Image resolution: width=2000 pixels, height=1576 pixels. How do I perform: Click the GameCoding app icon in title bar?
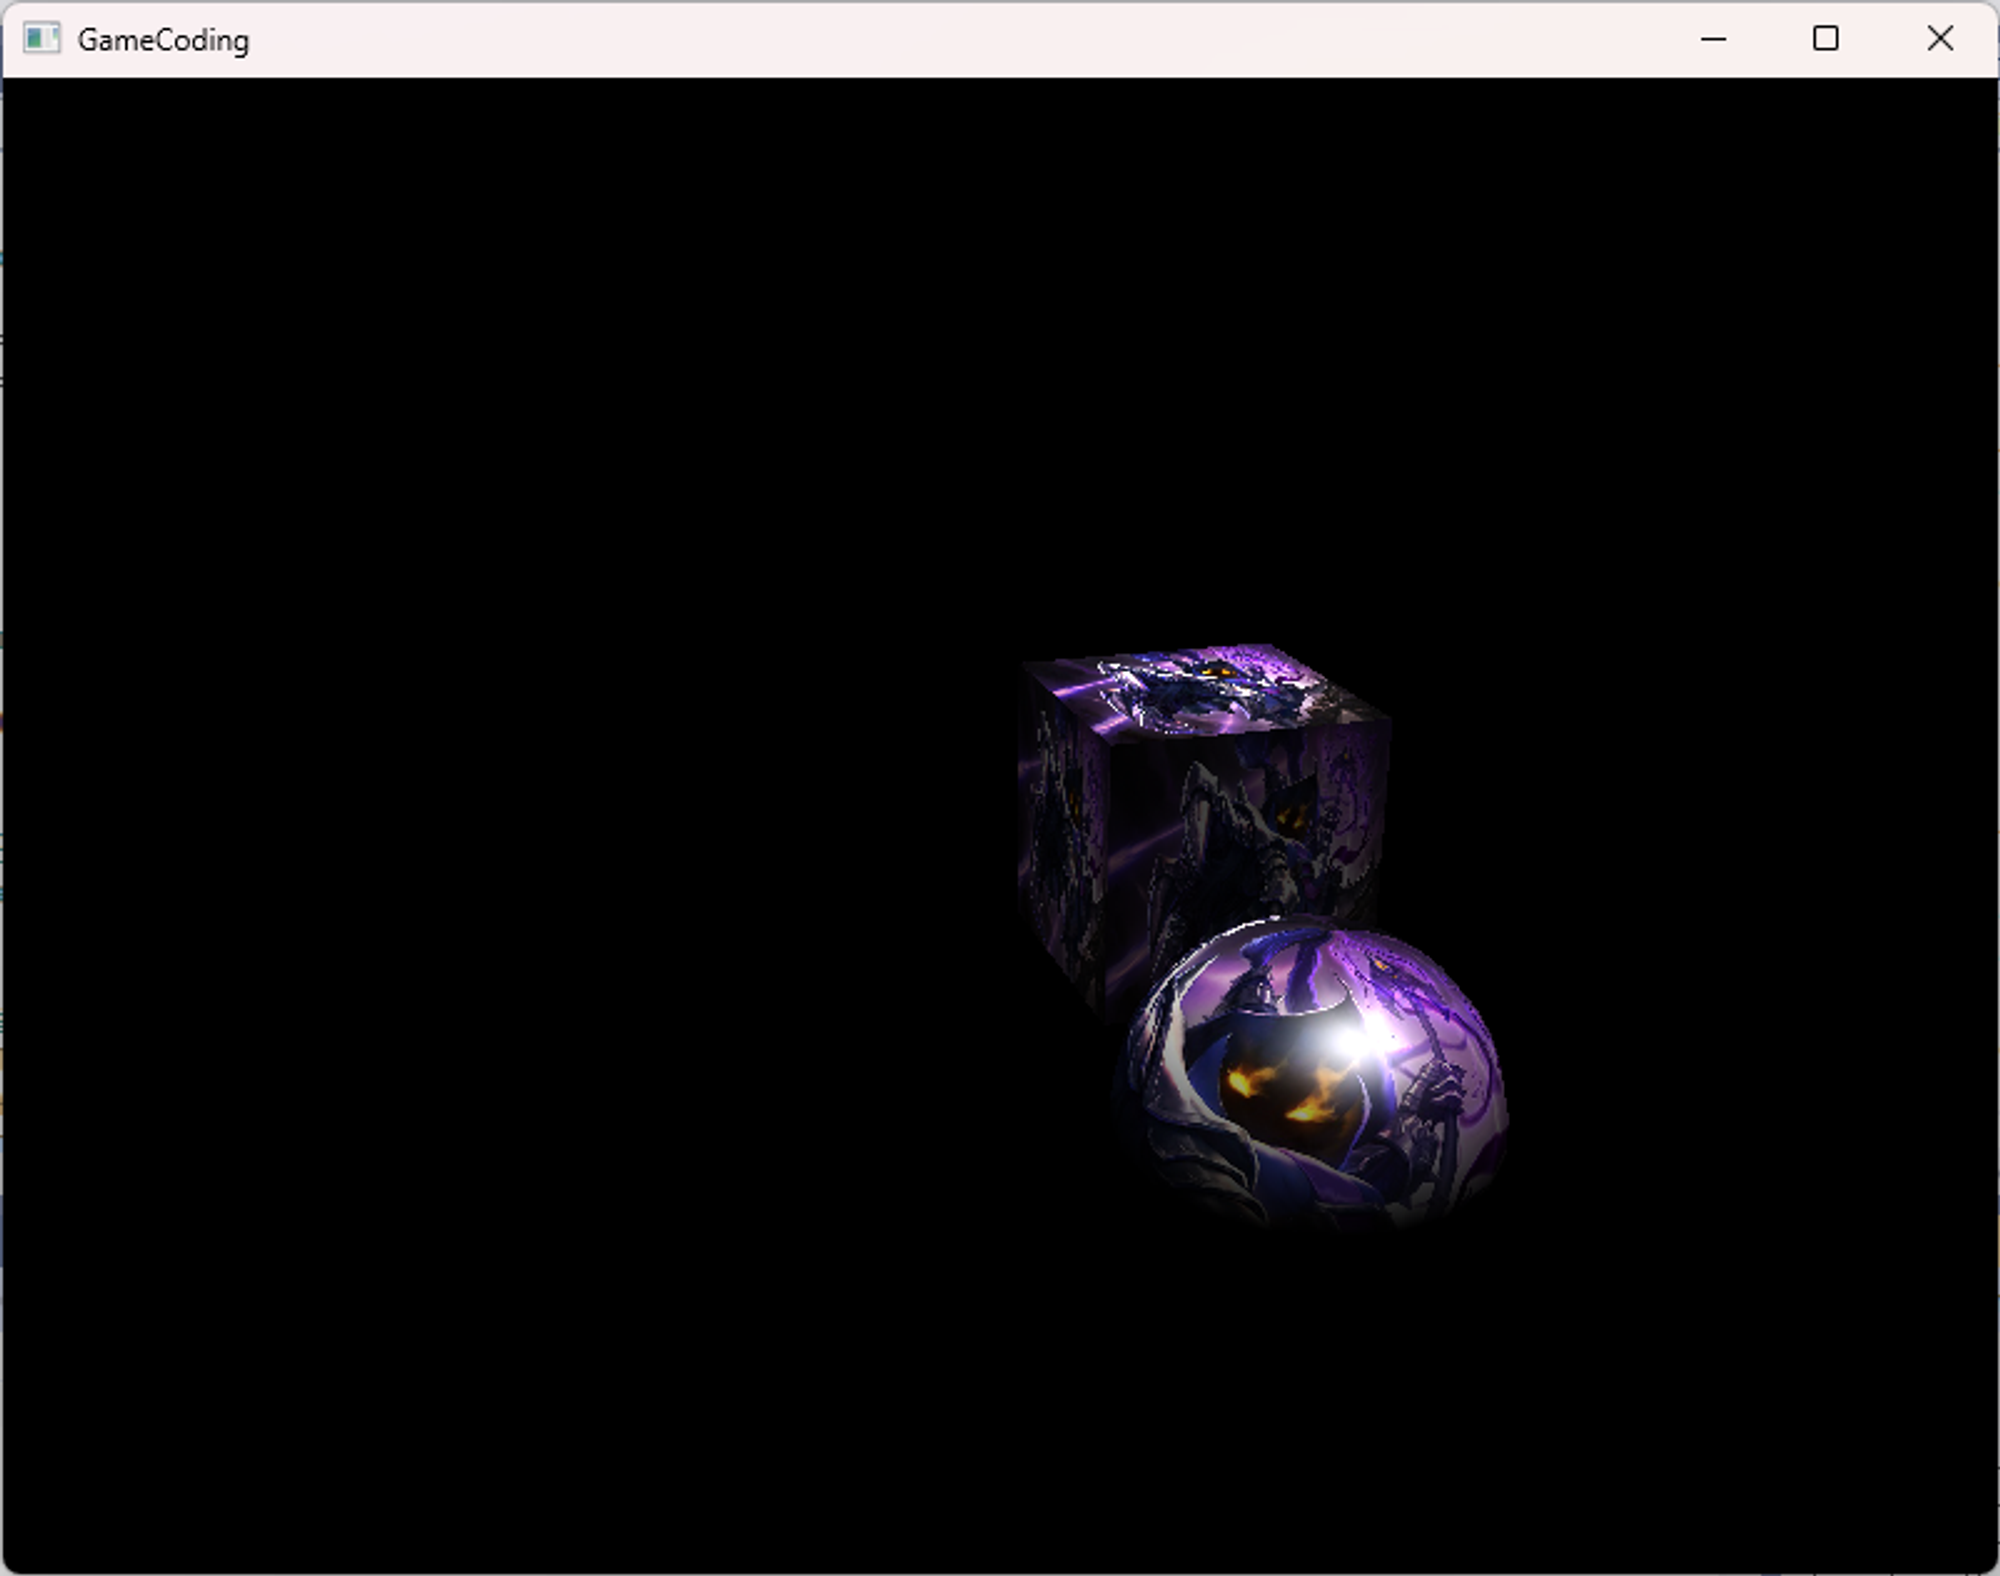[x=41, y=39]
